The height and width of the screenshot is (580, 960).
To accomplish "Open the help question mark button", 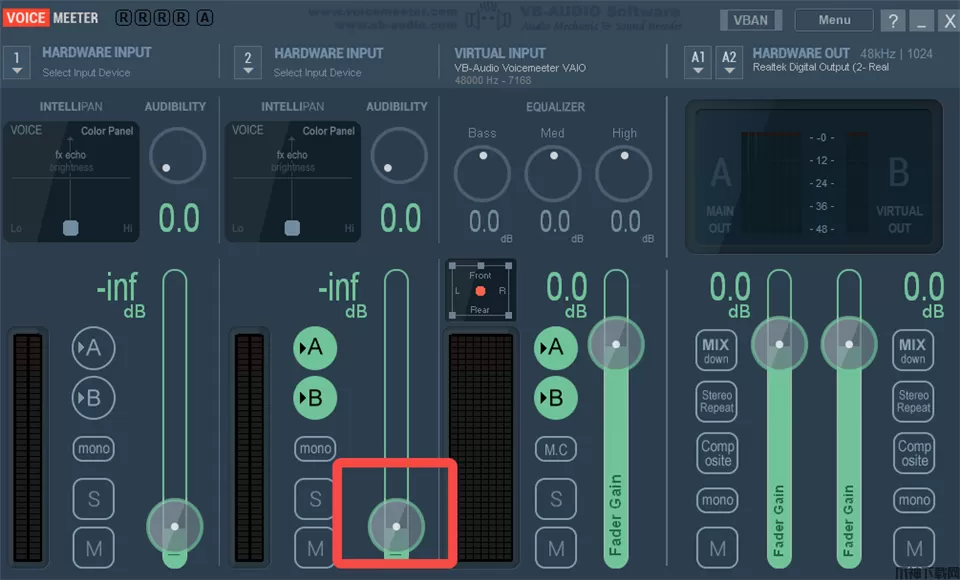I will point(892,20).
